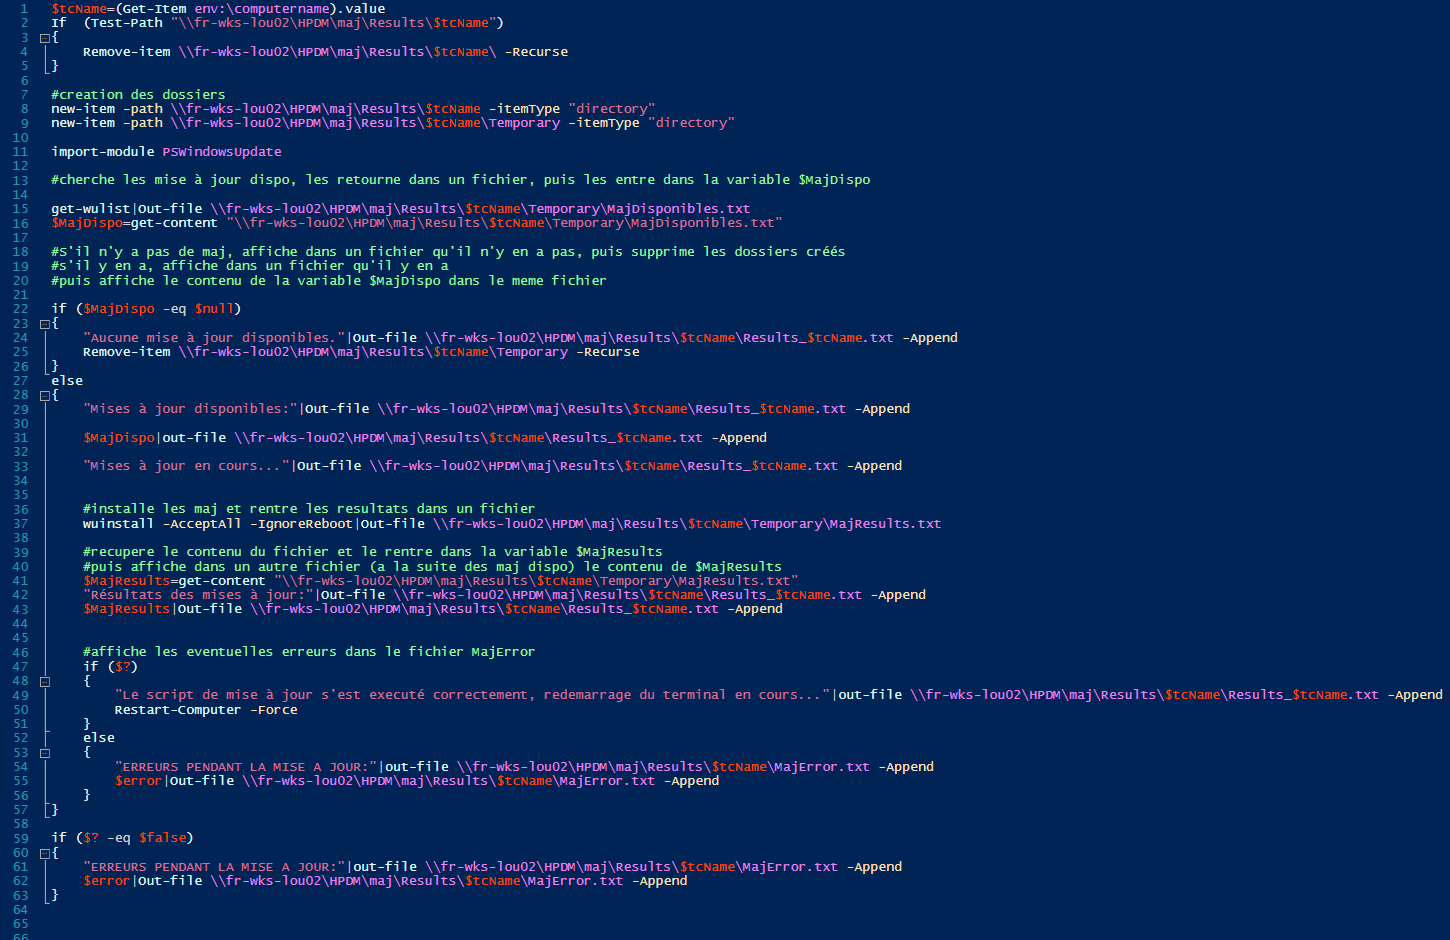Click the get-wulist command

pyautogui.click(x=91, y=209)
